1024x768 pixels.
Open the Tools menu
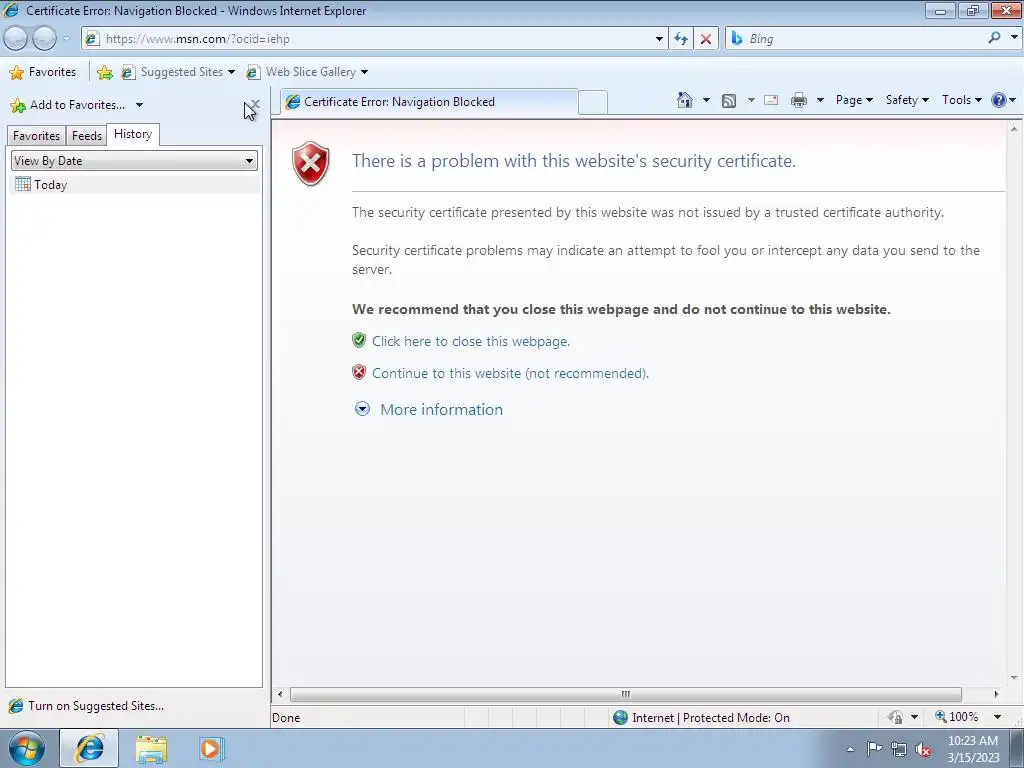pyautogui.click(x=961, y=100)
